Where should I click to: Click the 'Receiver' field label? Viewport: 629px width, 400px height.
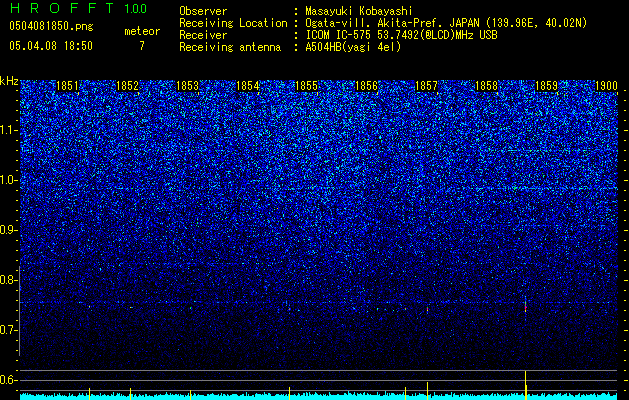[203, 35]
